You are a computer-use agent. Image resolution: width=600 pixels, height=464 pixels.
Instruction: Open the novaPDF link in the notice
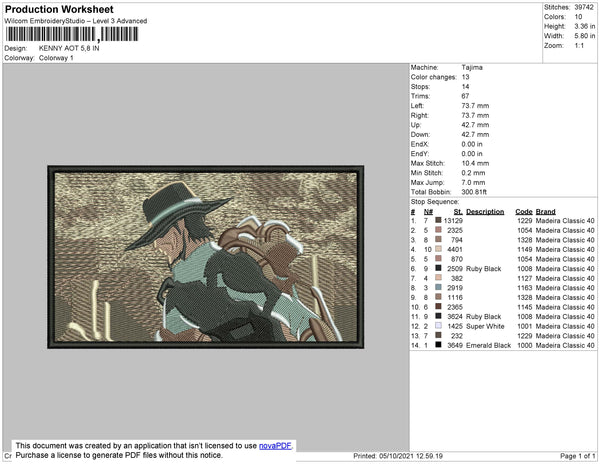[x=275, y=446]
